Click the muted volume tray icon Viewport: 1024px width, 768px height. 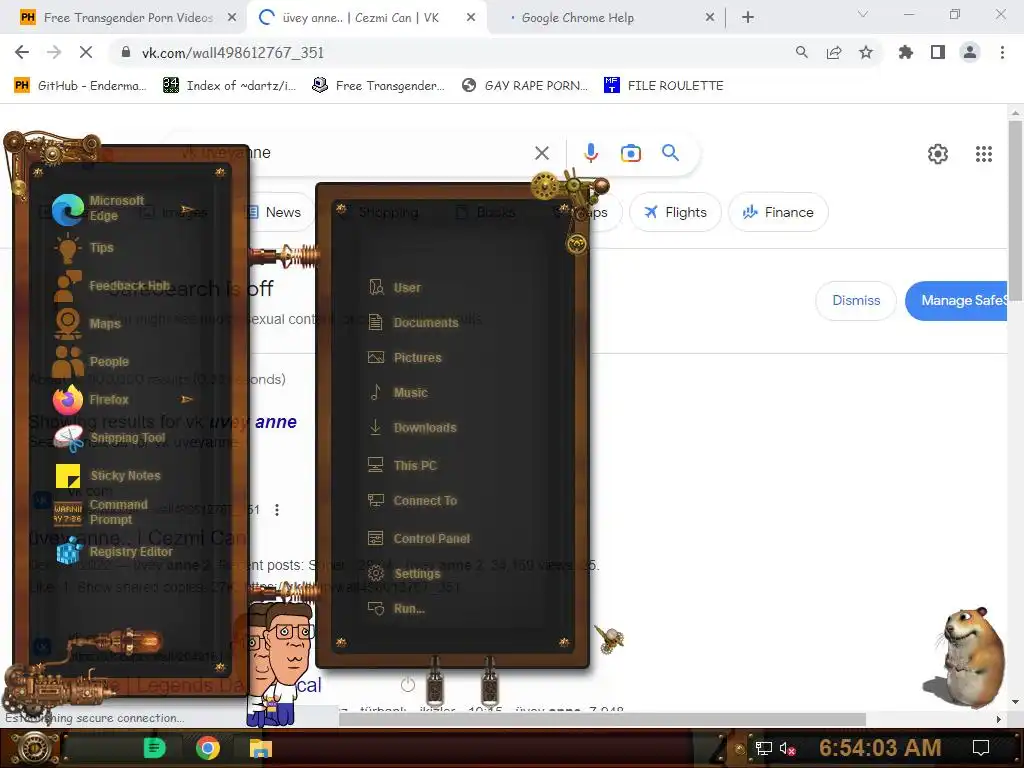[787, 749]
